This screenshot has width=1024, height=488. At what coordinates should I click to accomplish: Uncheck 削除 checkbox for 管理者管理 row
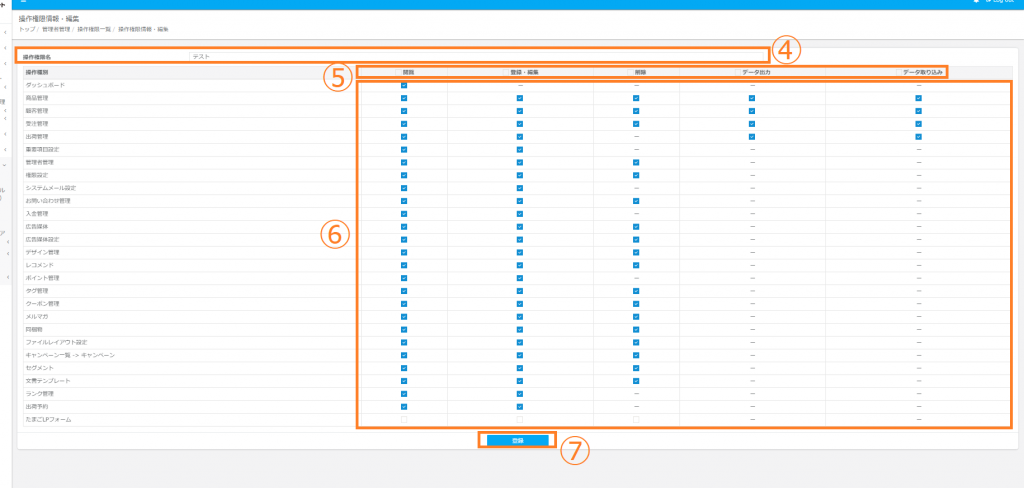[x=635, y=162]
